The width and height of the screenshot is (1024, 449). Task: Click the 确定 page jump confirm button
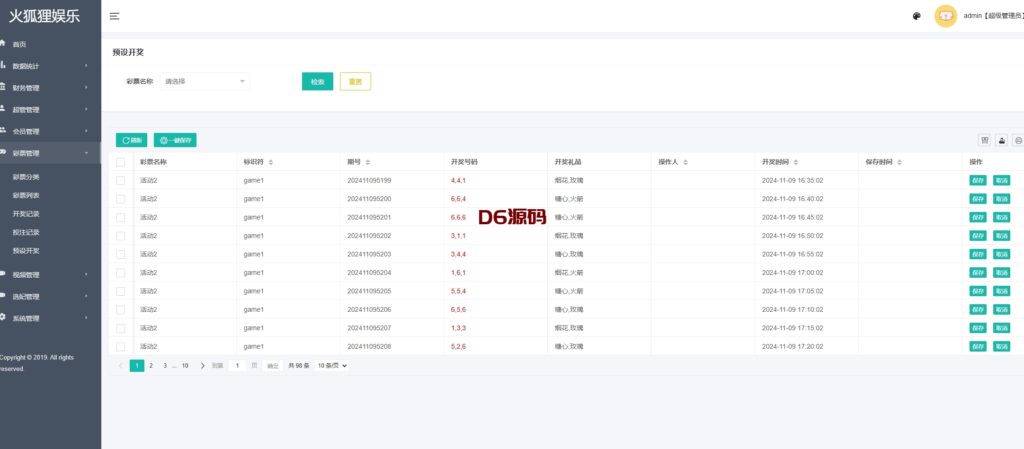(273, 366)
